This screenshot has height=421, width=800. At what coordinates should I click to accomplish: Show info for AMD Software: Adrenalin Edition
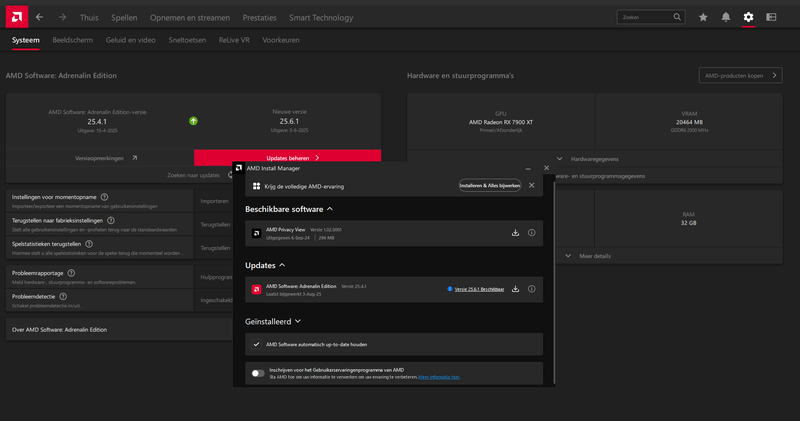tap(531, 289)
